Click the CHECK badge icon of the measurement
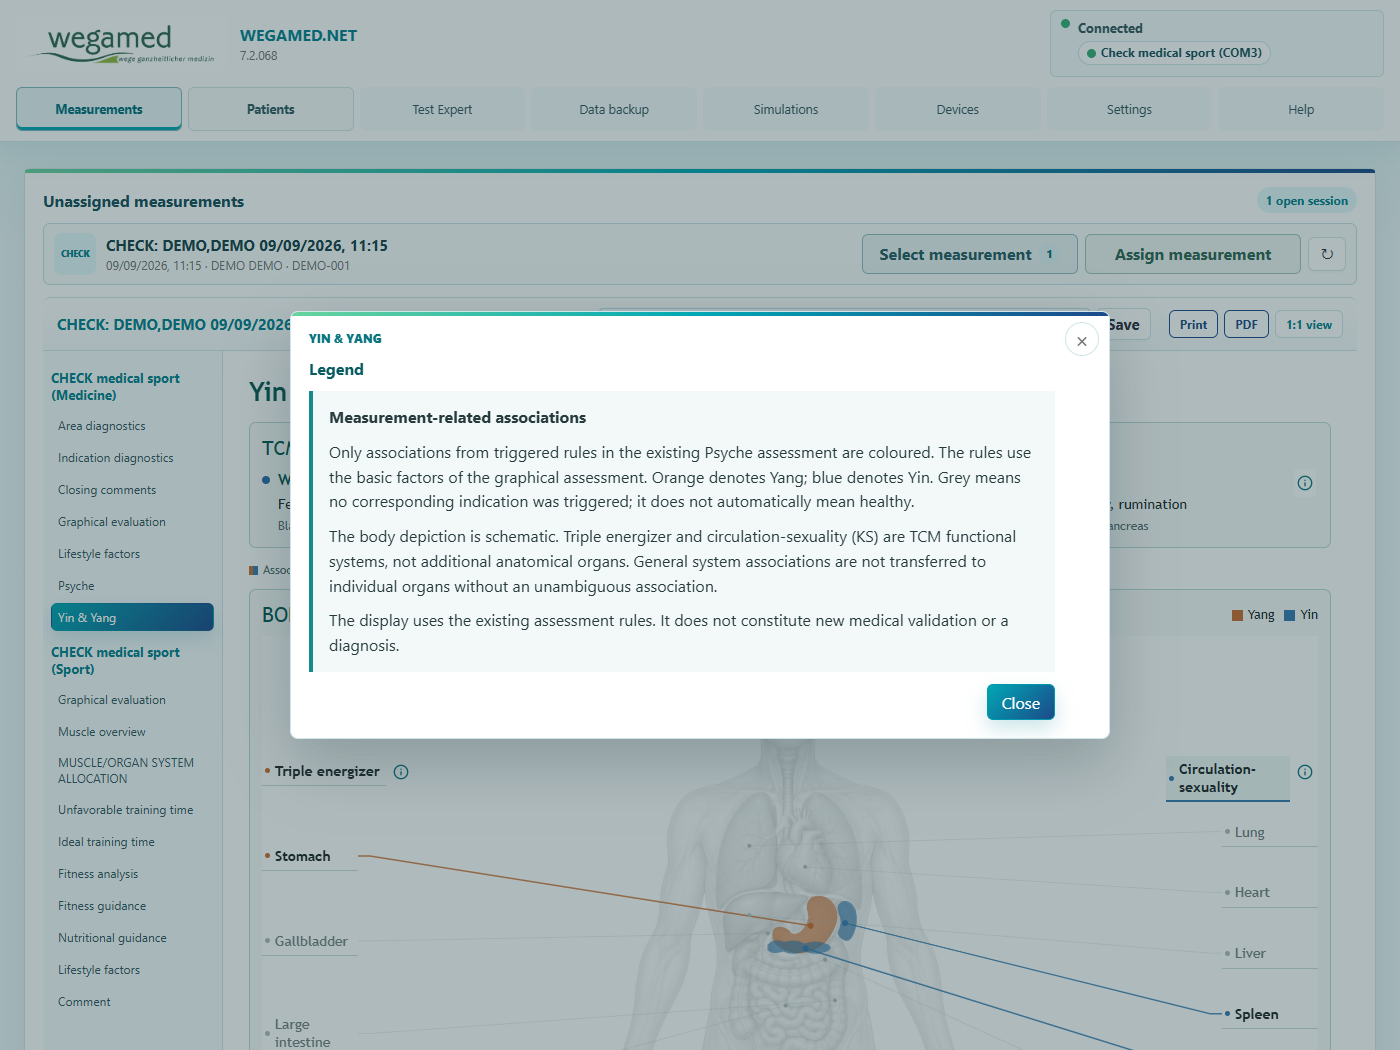The height and width of the screenshot is (1050, 1400). click(76, 254)
